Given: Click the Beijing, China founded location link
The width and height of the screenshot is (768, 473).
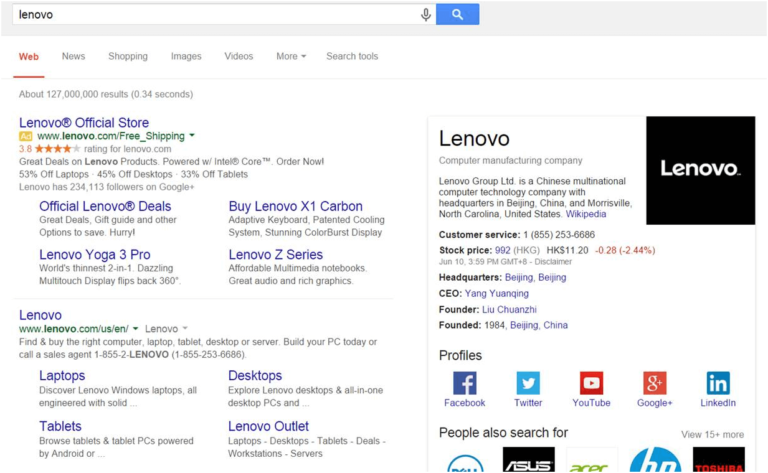Looking at the screenshot, I should coord(539,325).
